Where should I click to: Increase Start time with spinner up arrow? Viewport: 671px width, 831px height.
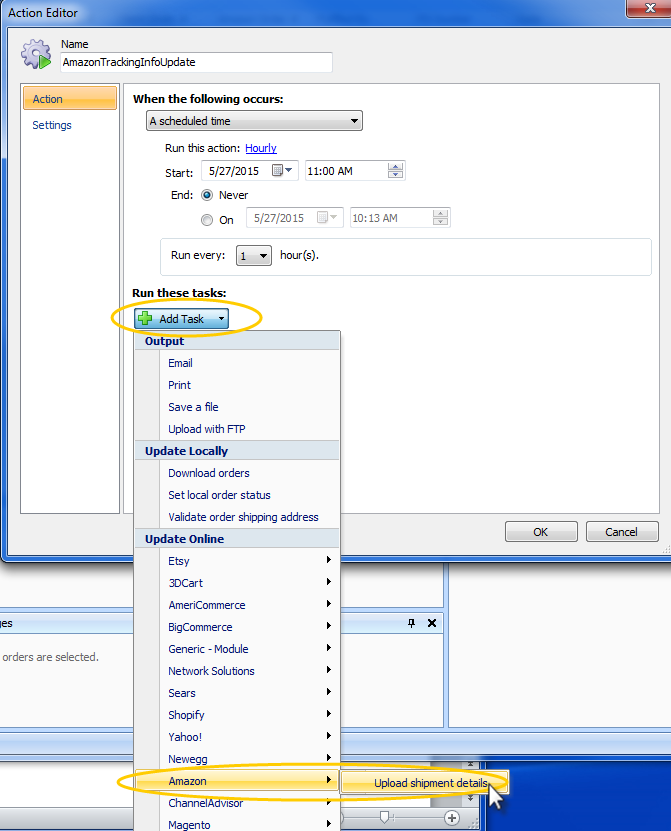(x=395, y=166)
